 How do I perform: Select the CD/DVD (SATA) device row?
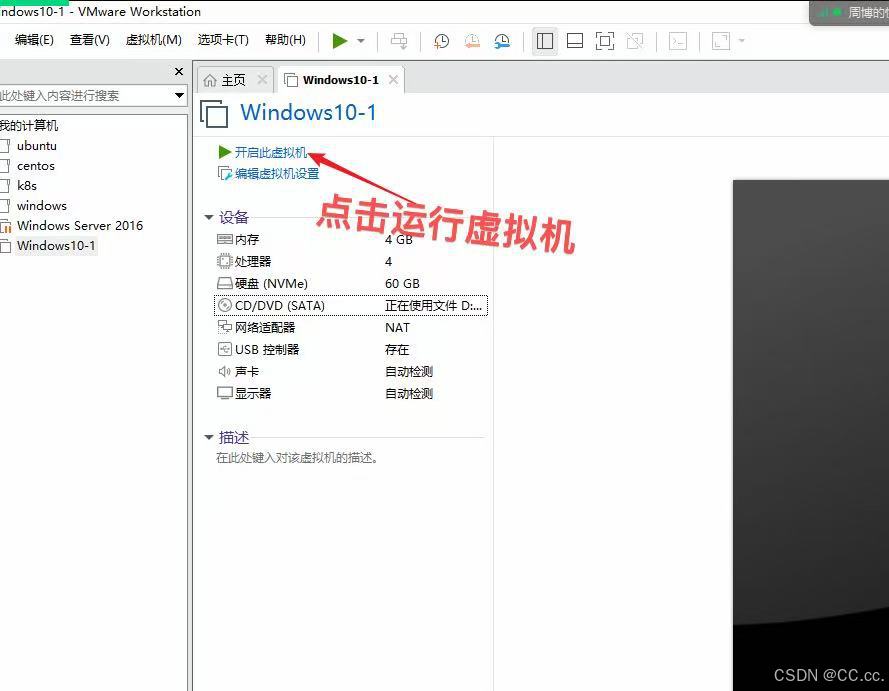click(351, 306)
